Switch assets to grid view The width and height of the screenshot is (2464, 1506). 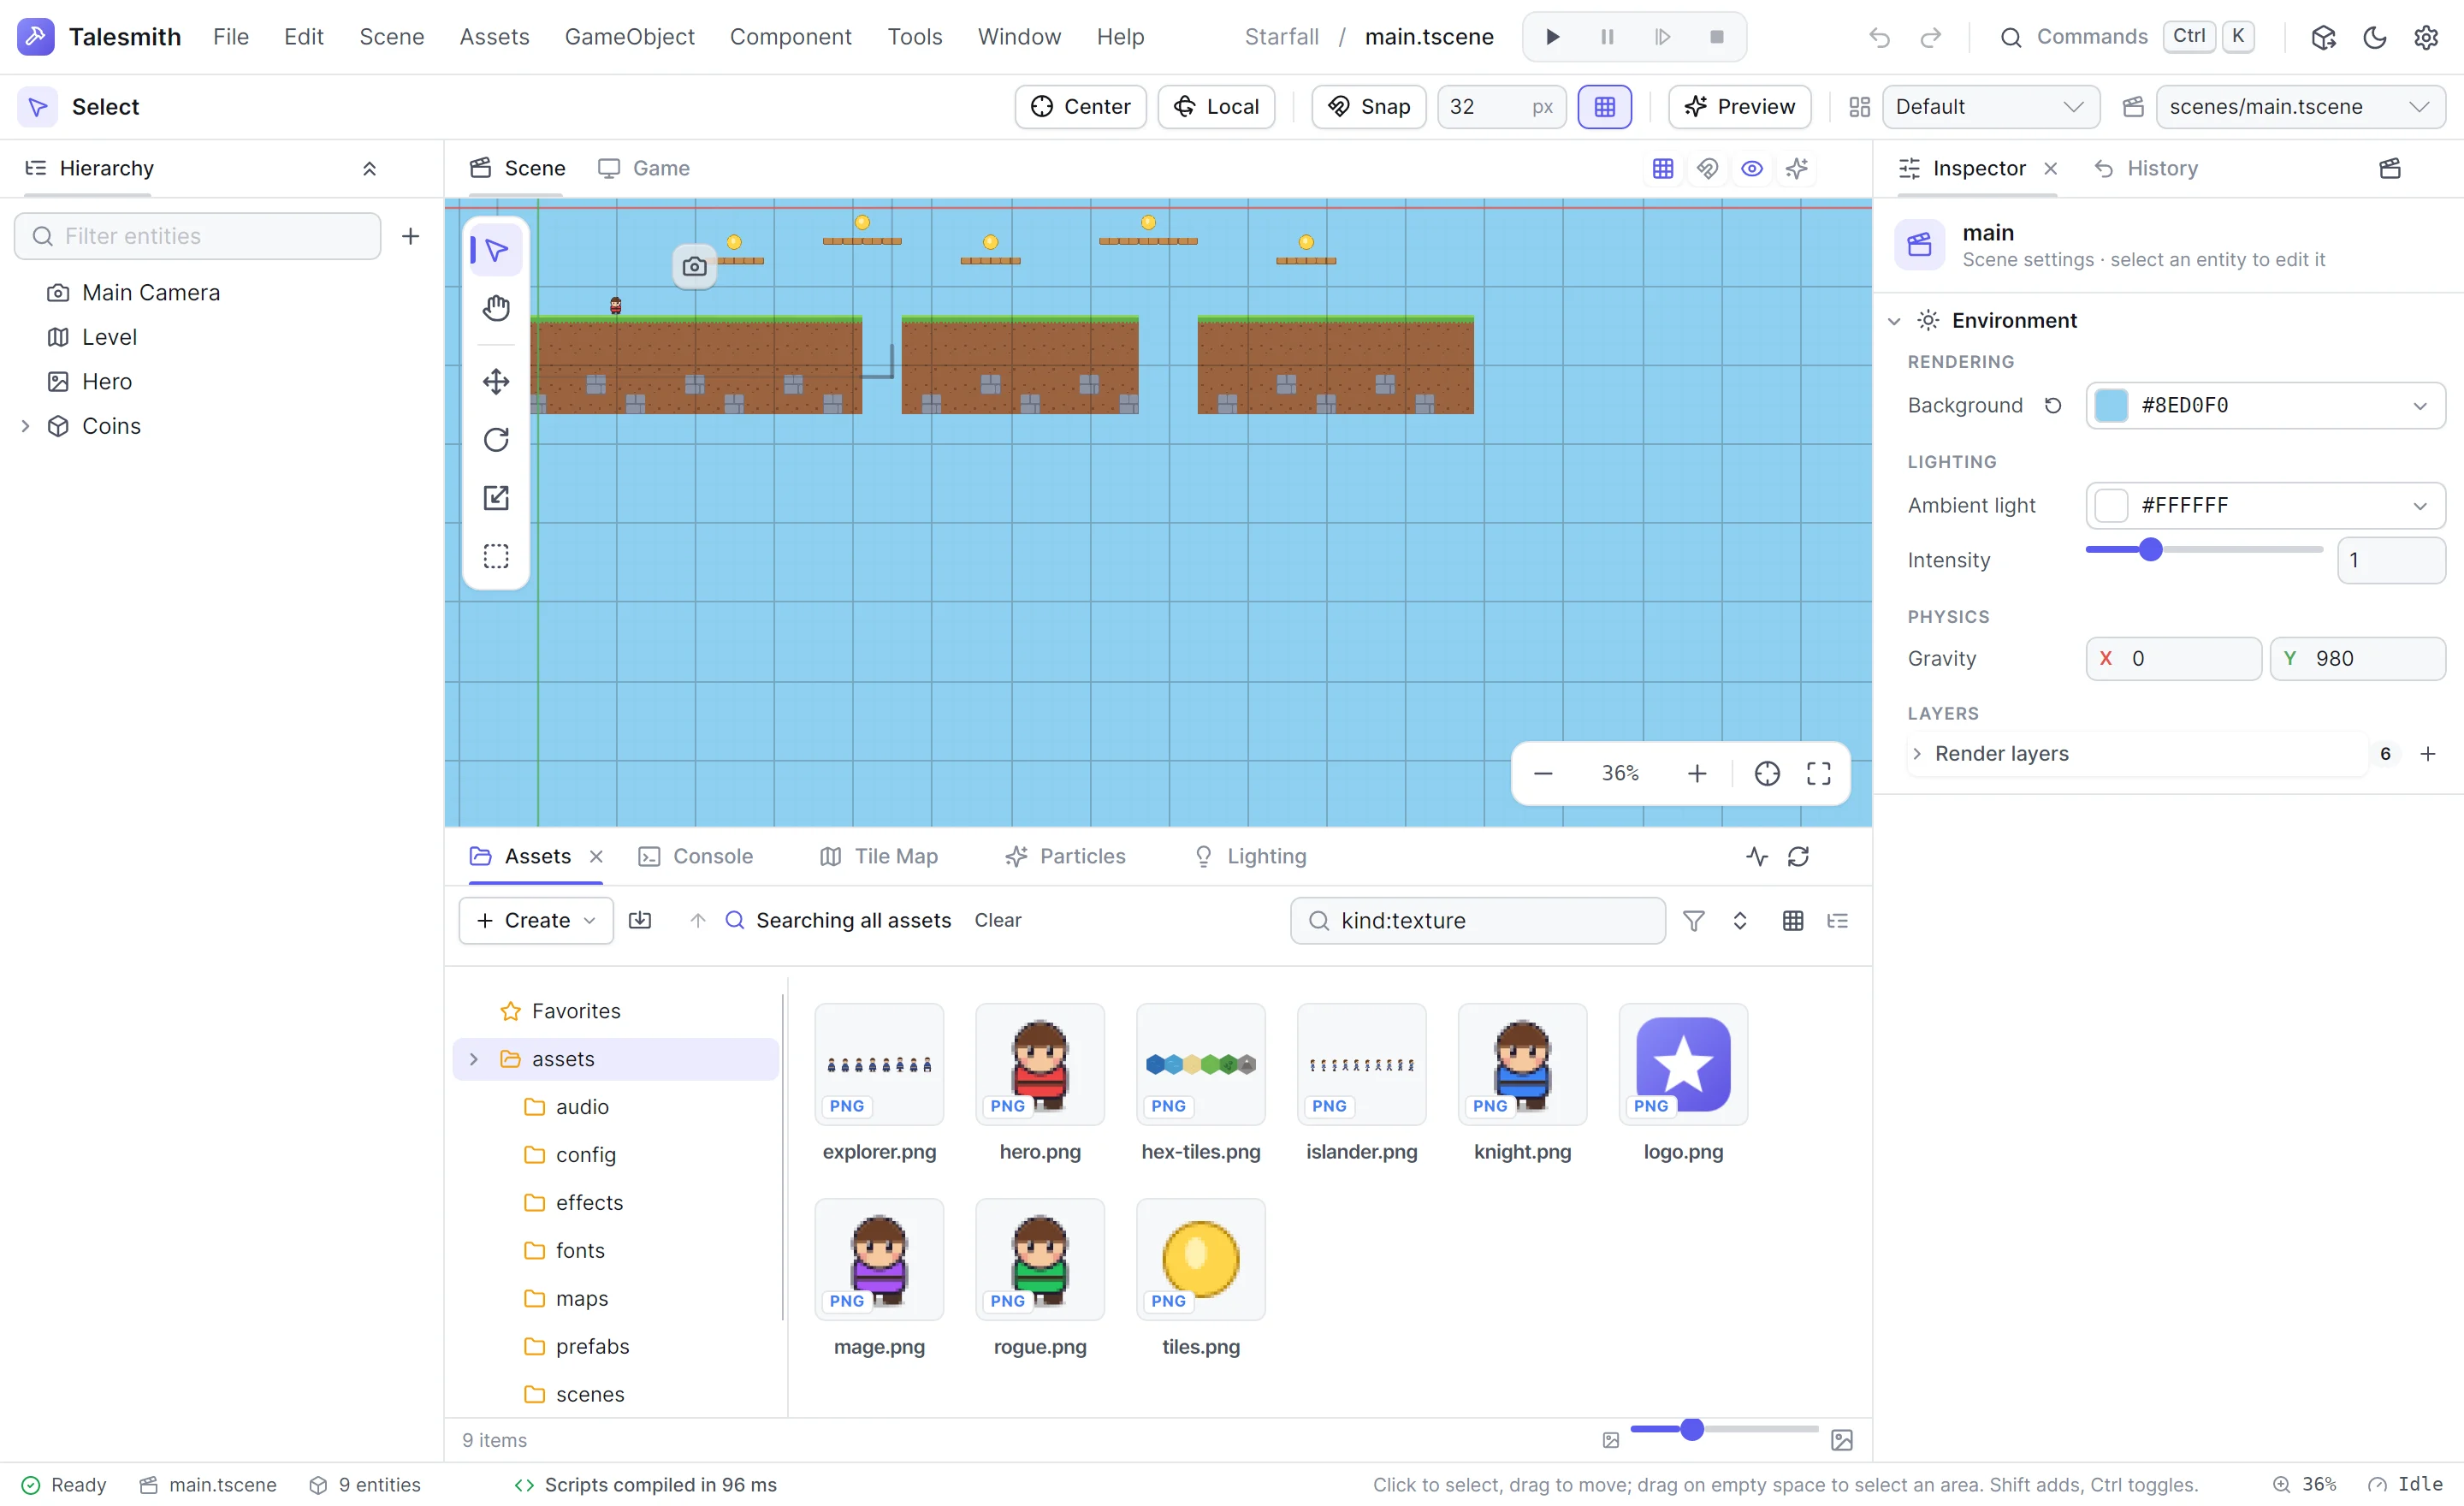(x=1793, y=921)
